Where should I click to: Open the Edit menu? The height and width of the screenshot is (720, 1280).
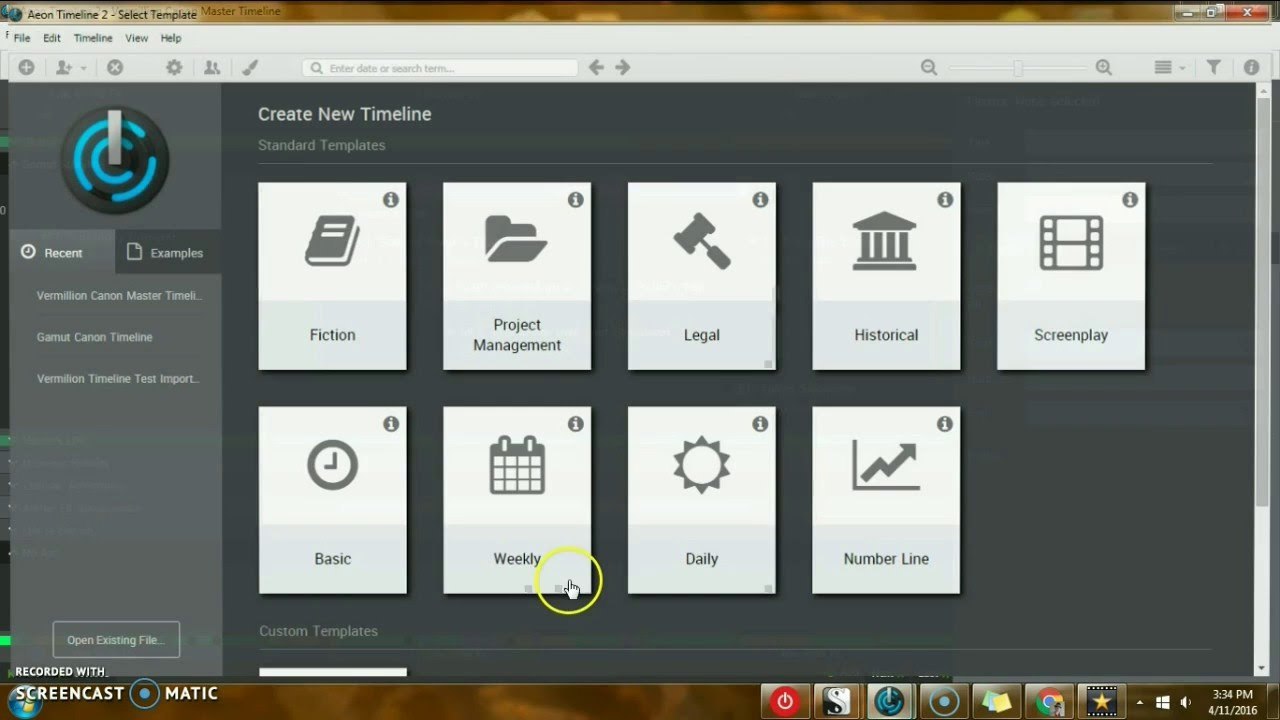tap(52, 38)
